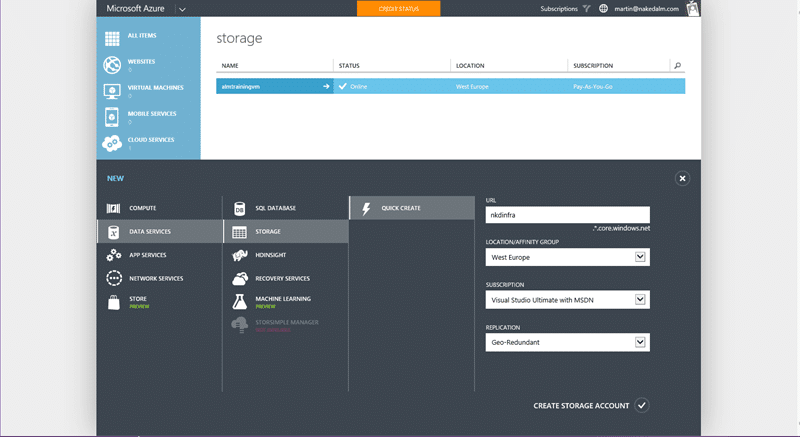Open the Subscriptions link in header
Image resolution: width=800 pixels, height=437 pixels.
click(x=559, y=9)
